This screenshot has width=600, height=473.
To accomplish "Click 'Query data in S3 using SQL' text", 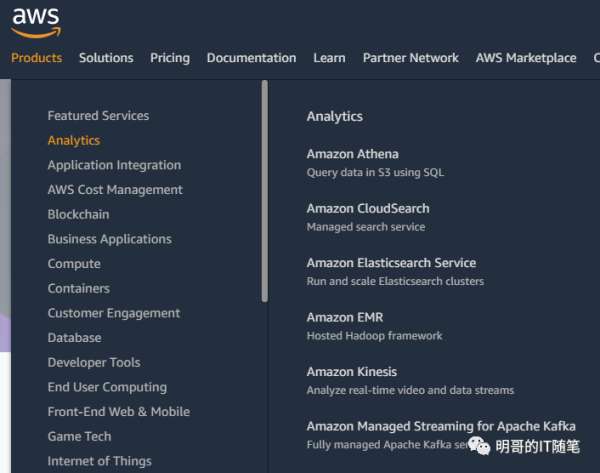I will (x=375, y=173).
